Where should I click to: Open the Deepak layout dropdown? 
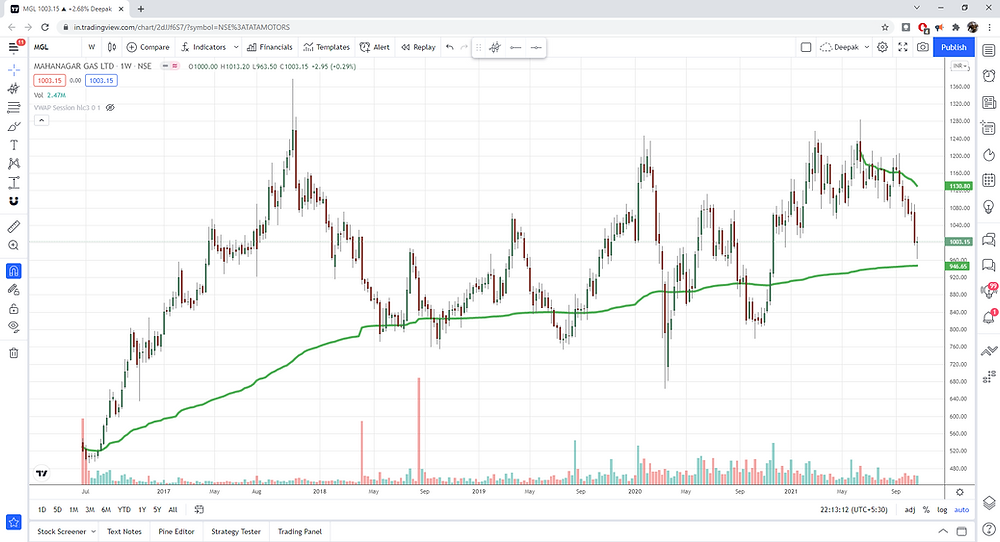tap(844, 47)
